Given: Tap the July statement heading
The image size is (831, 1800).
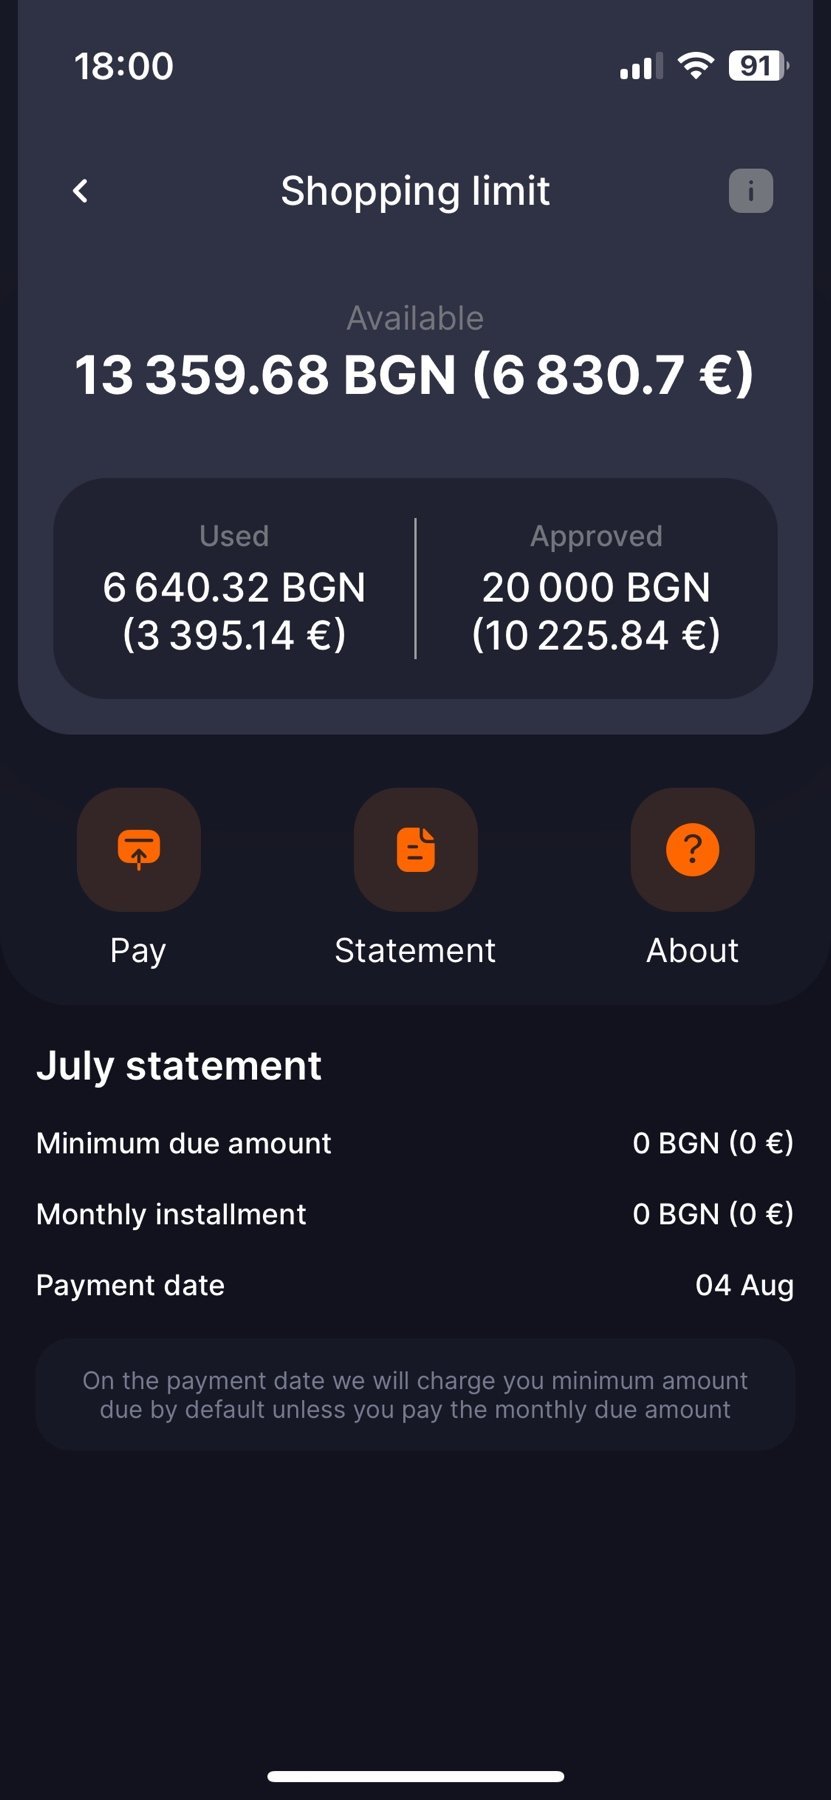Looking at the screenshot, I should pyautogui.click(x=179, y=1066).
